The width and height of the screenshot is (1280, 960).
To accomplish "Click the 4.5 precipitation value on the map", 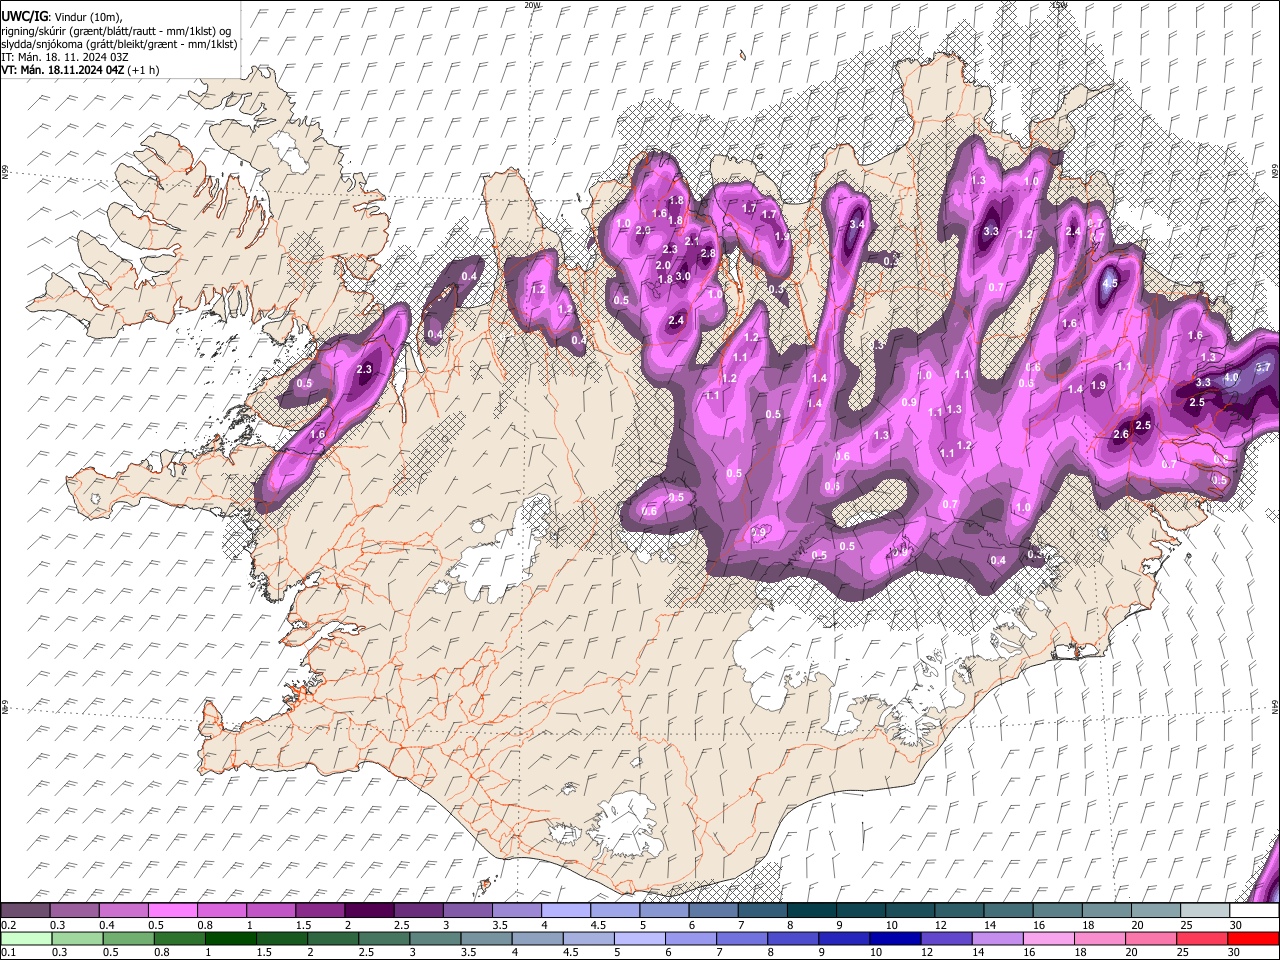I will [1109, 284].
